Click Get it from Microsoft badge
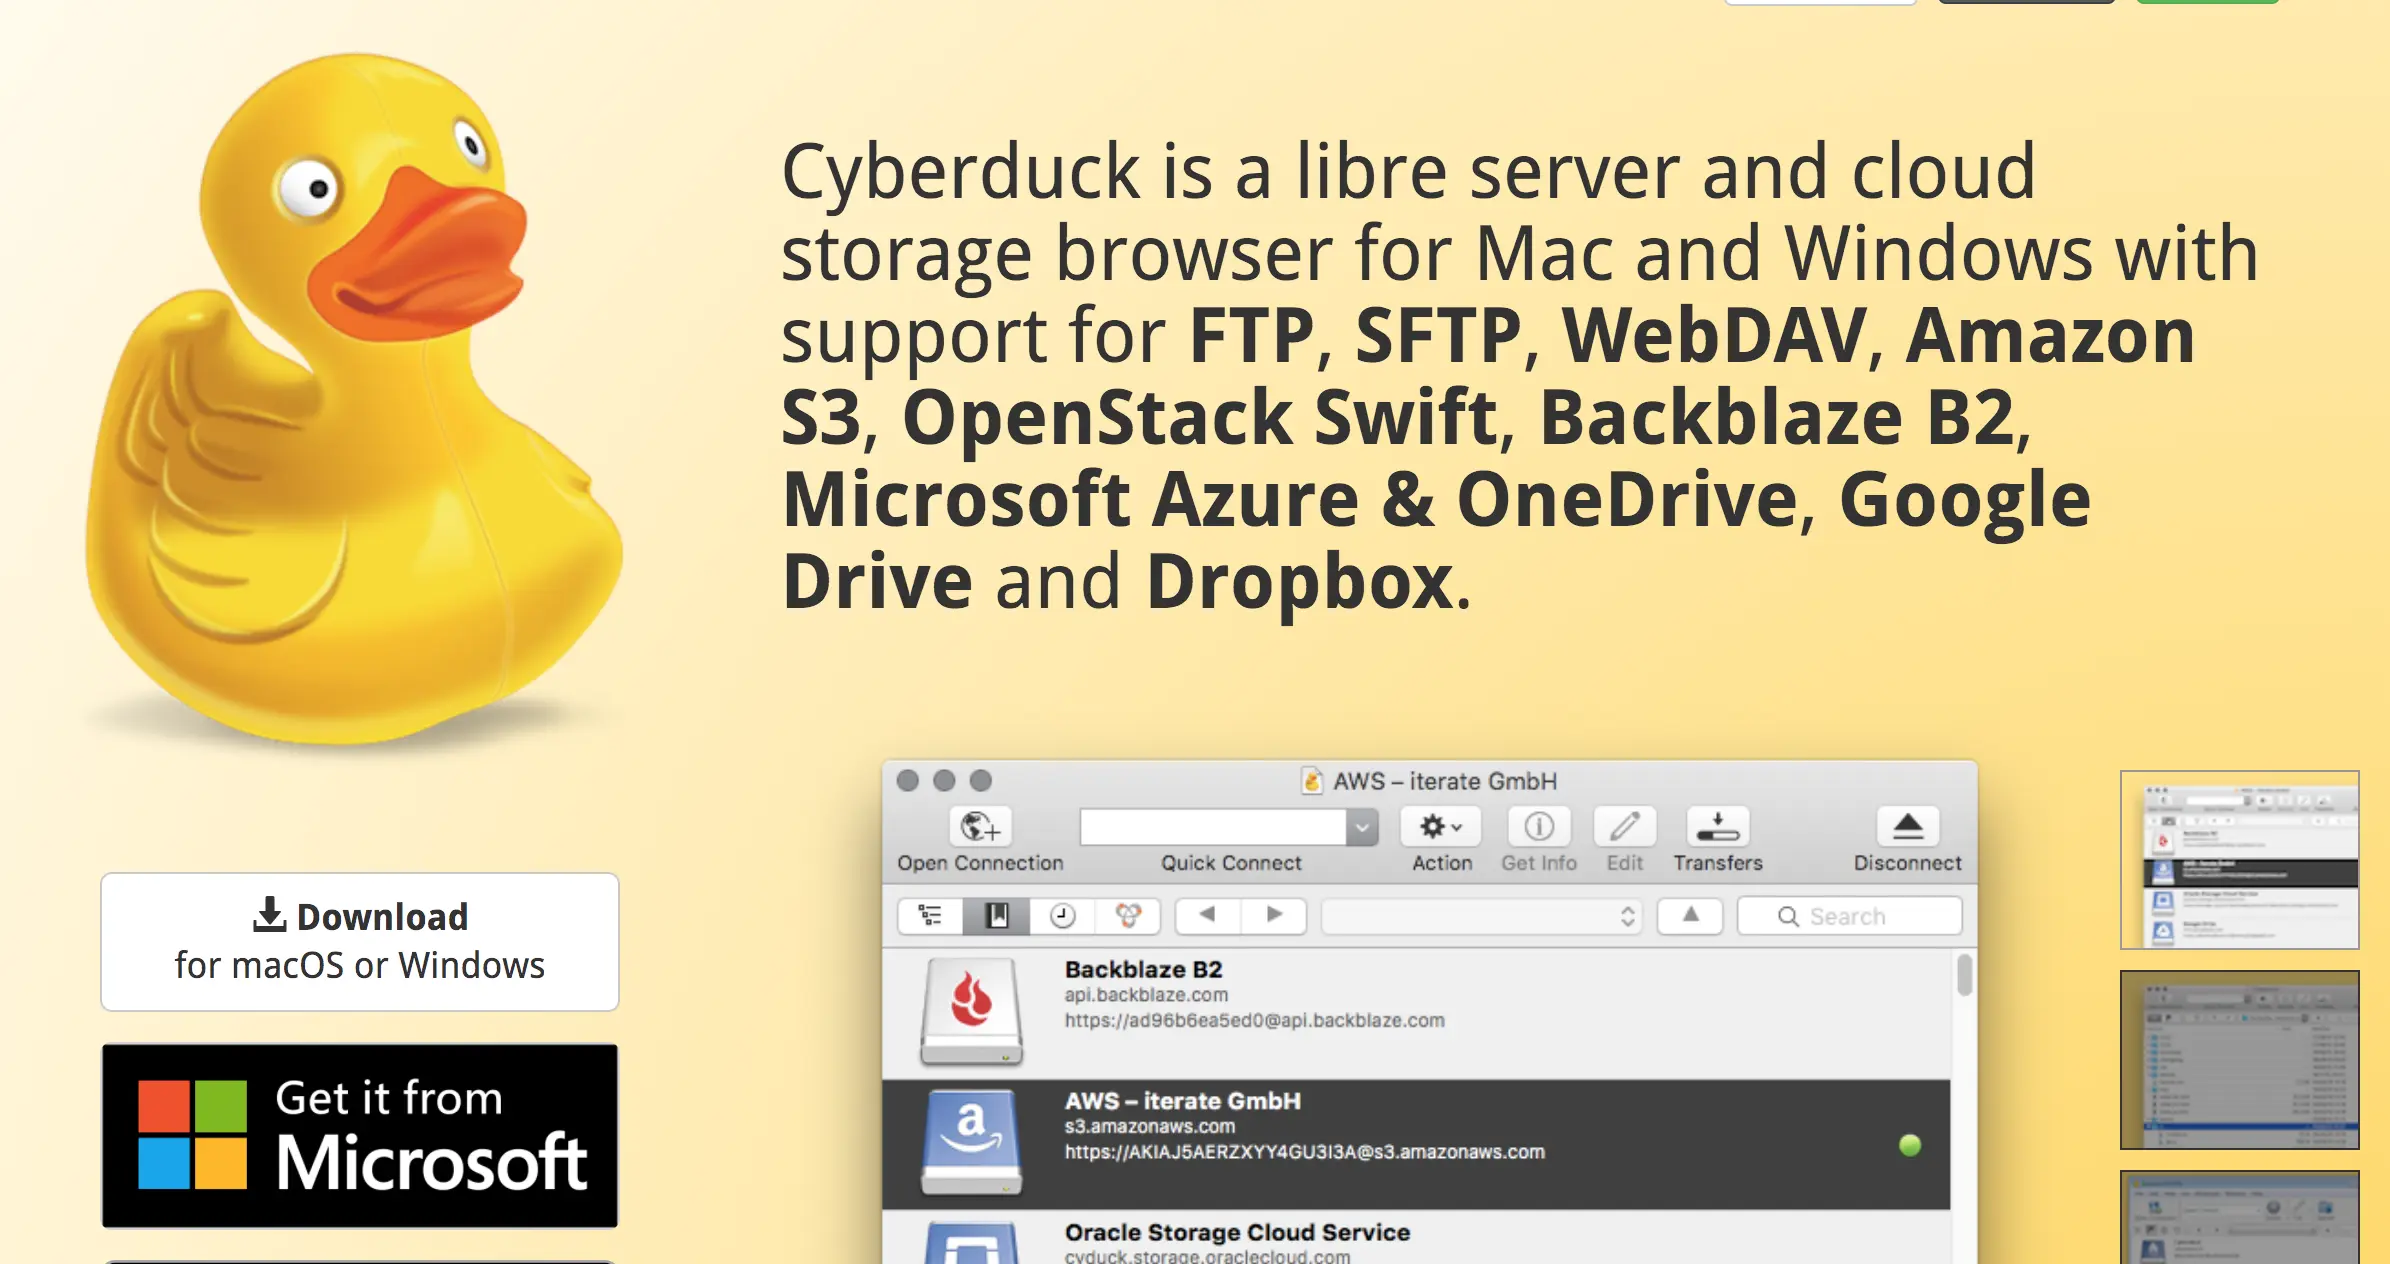 tap(360, 1135)
